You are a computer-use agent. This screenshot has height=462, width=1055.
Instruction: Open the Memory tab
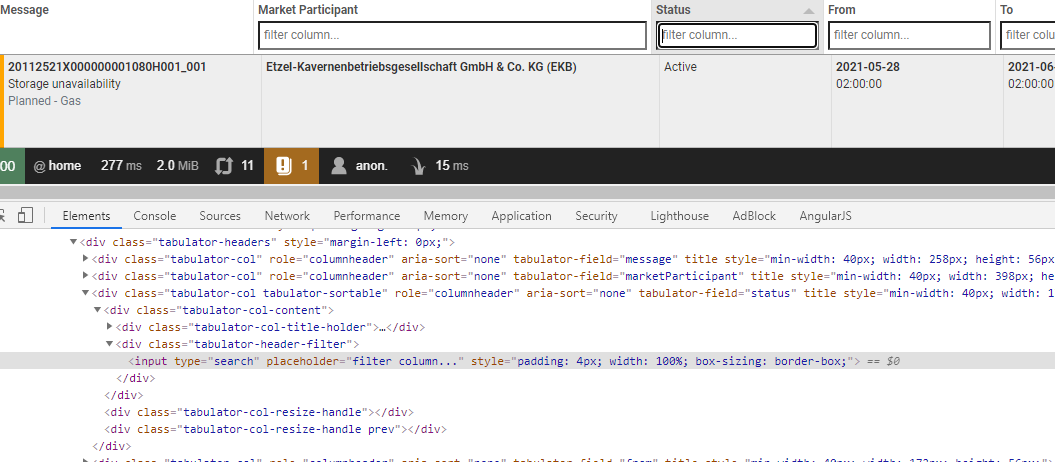coord(445,216)
